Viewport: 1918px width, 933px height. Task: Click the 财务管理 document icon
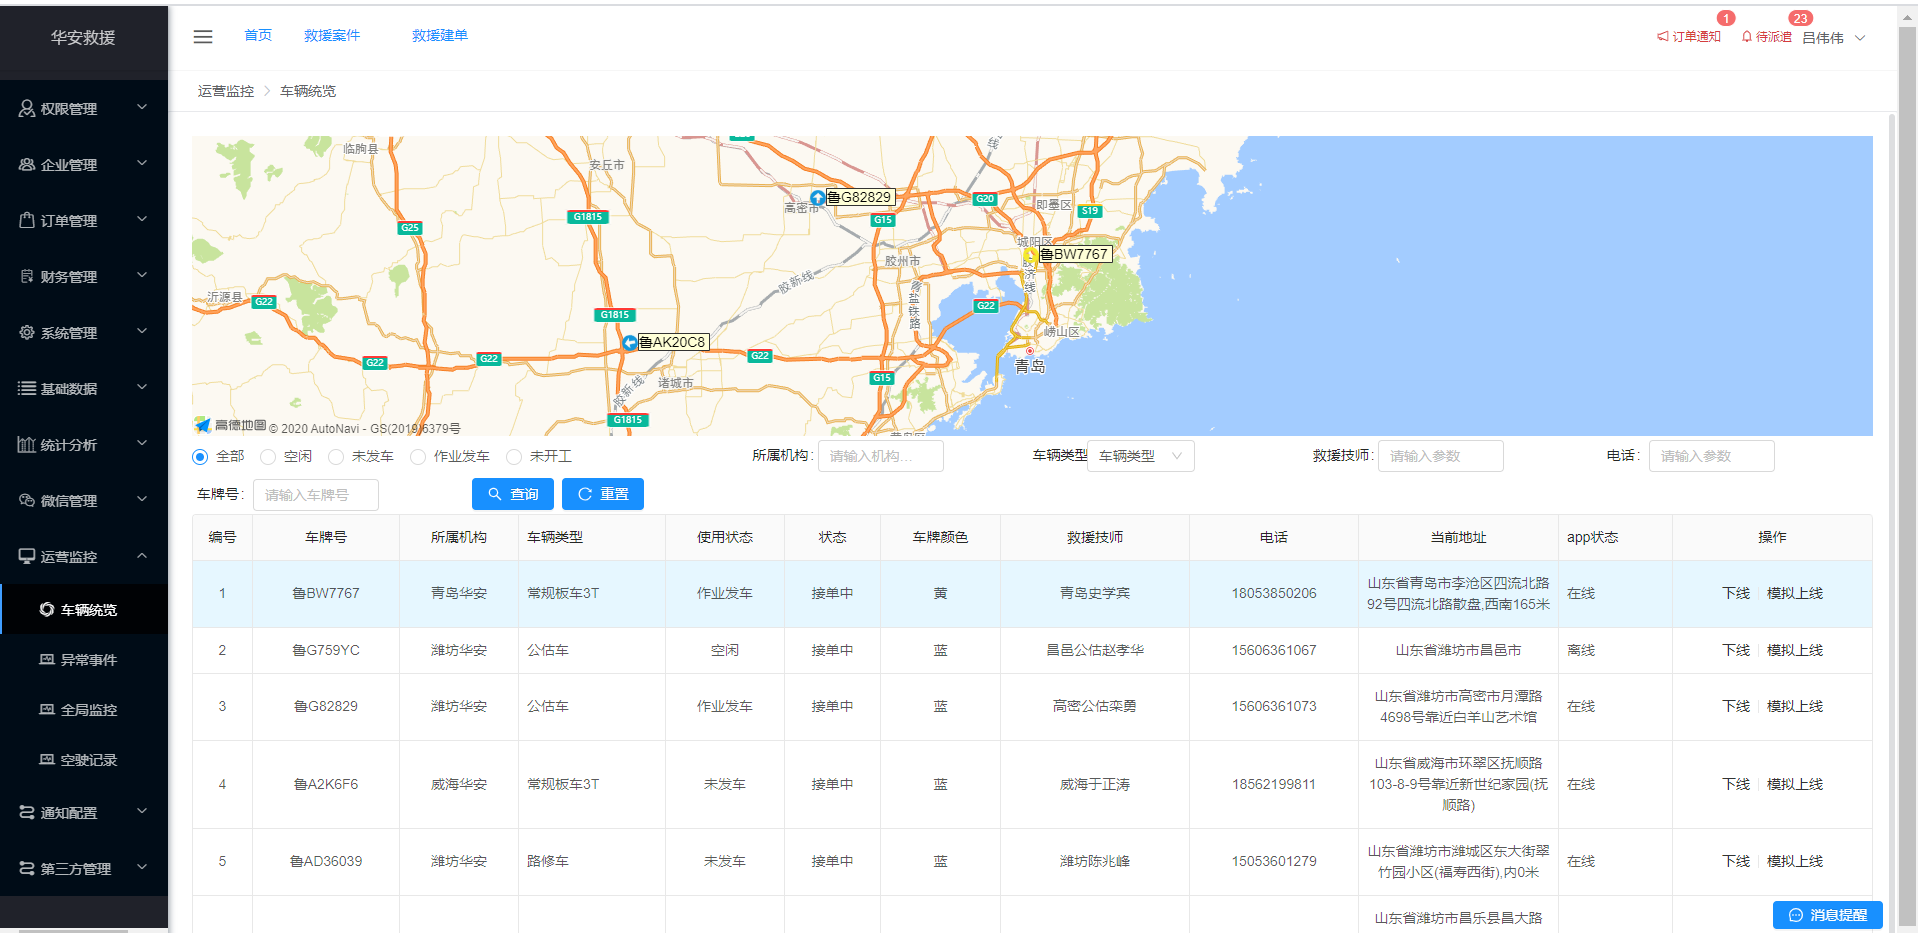[x=27, y=276]
